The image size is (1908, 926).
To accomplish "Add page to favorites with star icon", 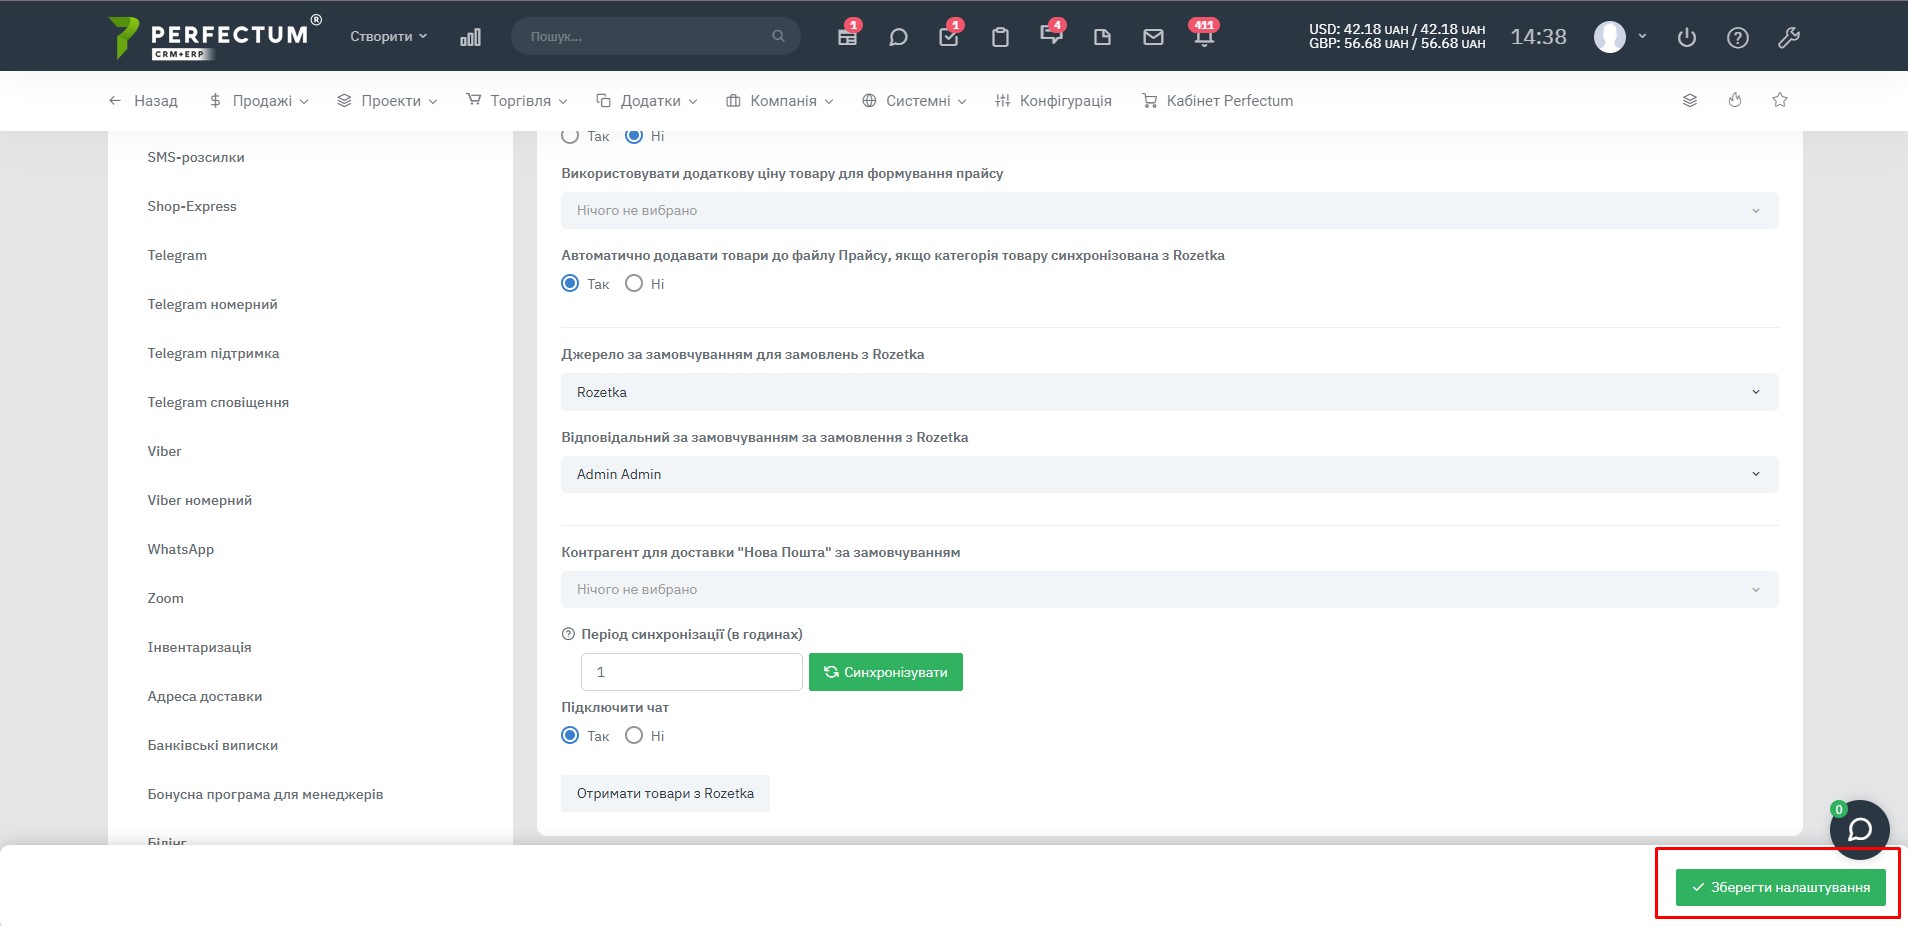I will coord(1779,100).
